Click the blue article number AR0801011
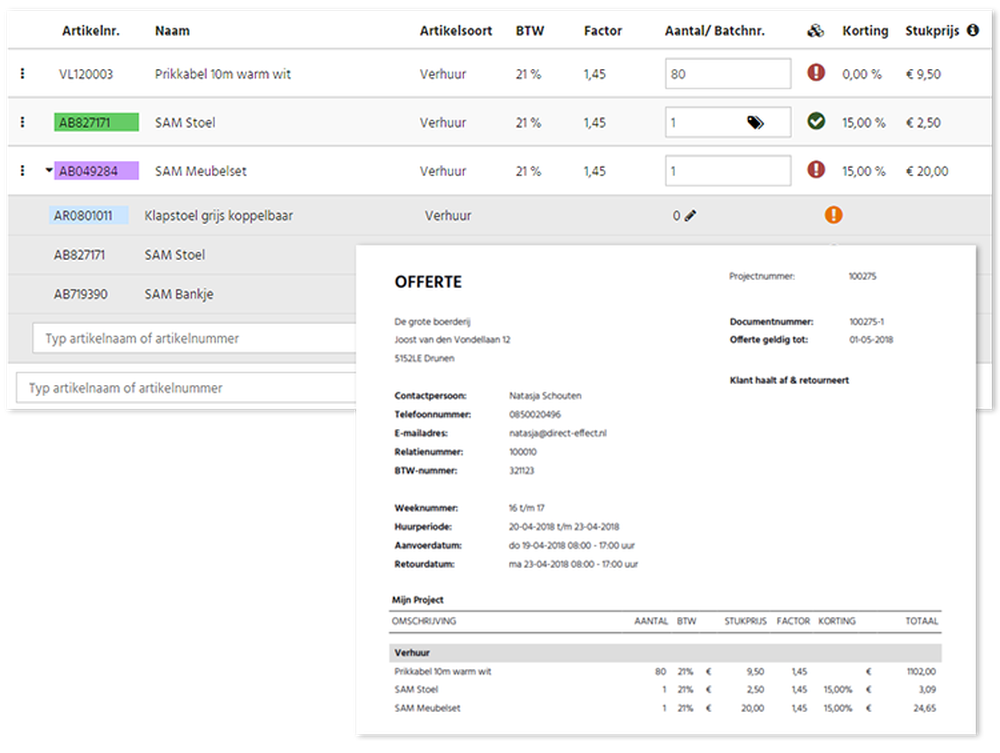Screen dimensions: 1000x753 (x=89, y=216)
